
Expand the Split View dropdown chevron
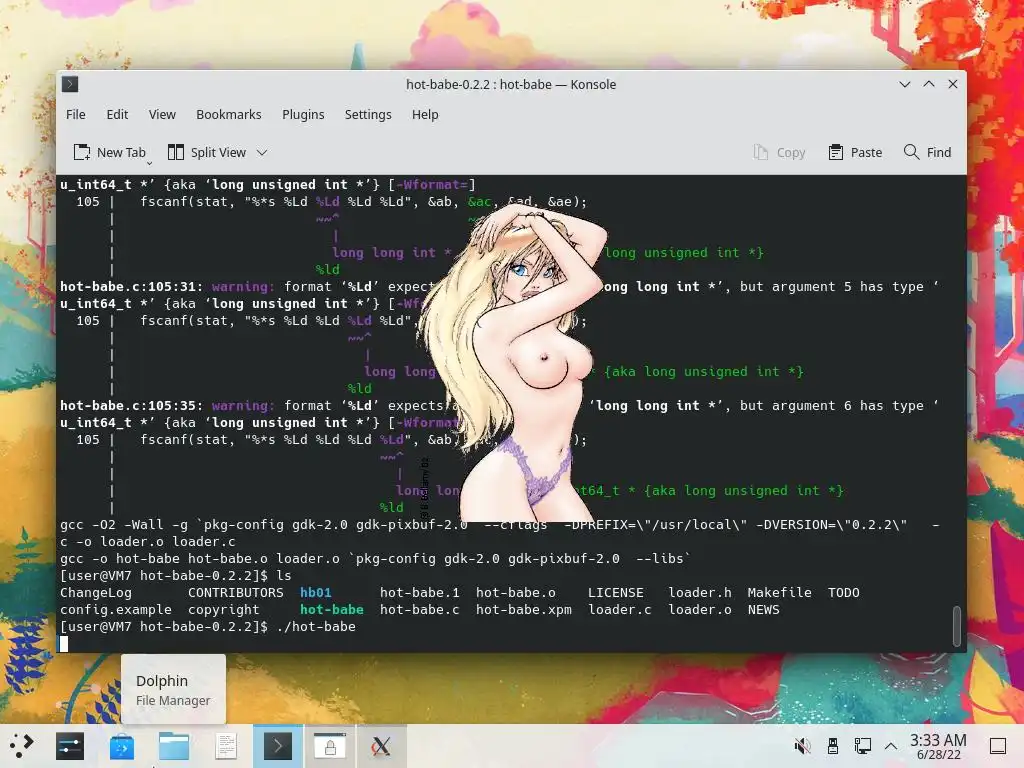click(x=262, y=152)
